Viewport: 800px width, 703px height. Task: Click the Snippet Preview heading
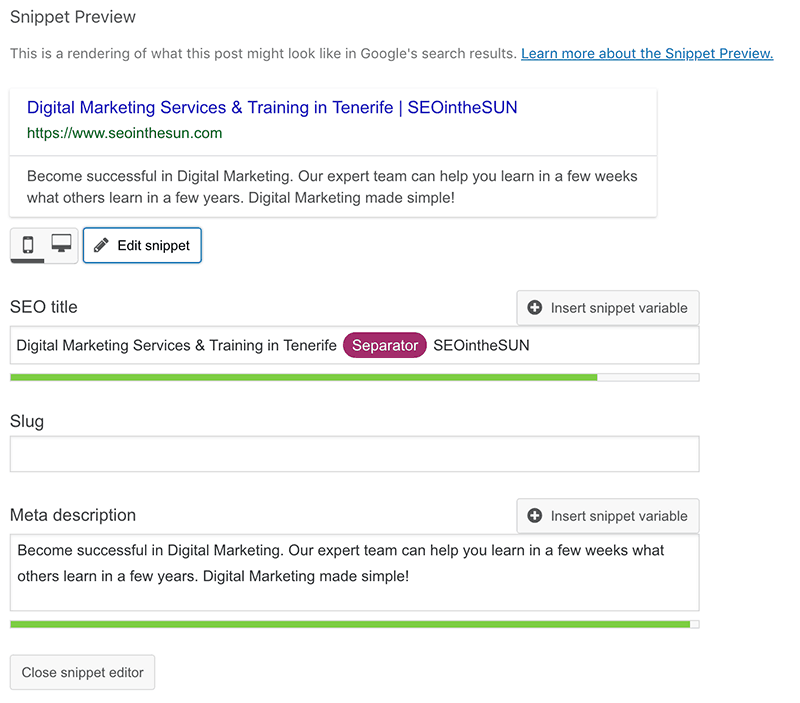click(73, 17)
